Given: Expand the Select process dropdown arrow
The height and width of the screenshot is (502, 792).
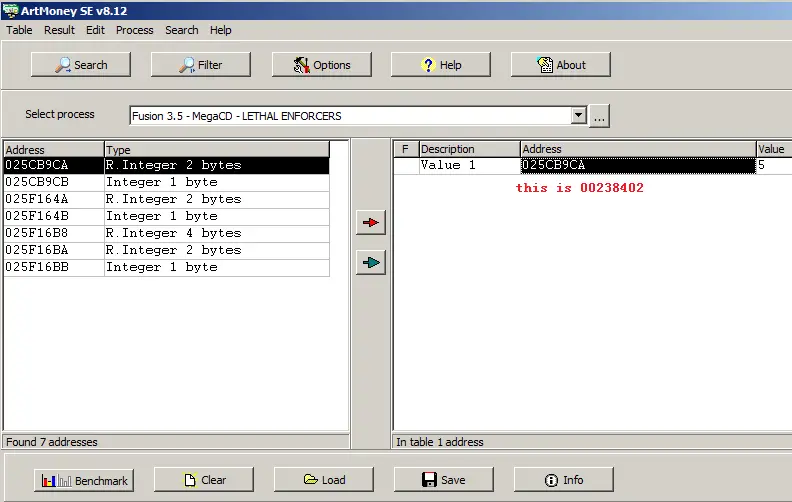Looking at the screenshot, I should point(579,116).
